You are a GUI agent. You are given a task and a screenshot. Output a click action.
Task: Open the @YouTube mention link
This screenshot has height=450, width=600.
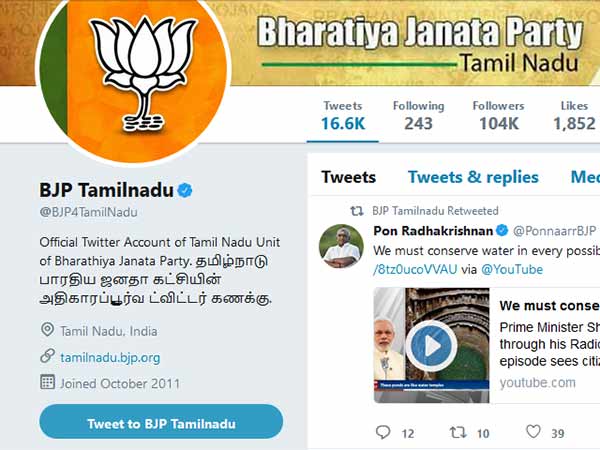(512, 269)
